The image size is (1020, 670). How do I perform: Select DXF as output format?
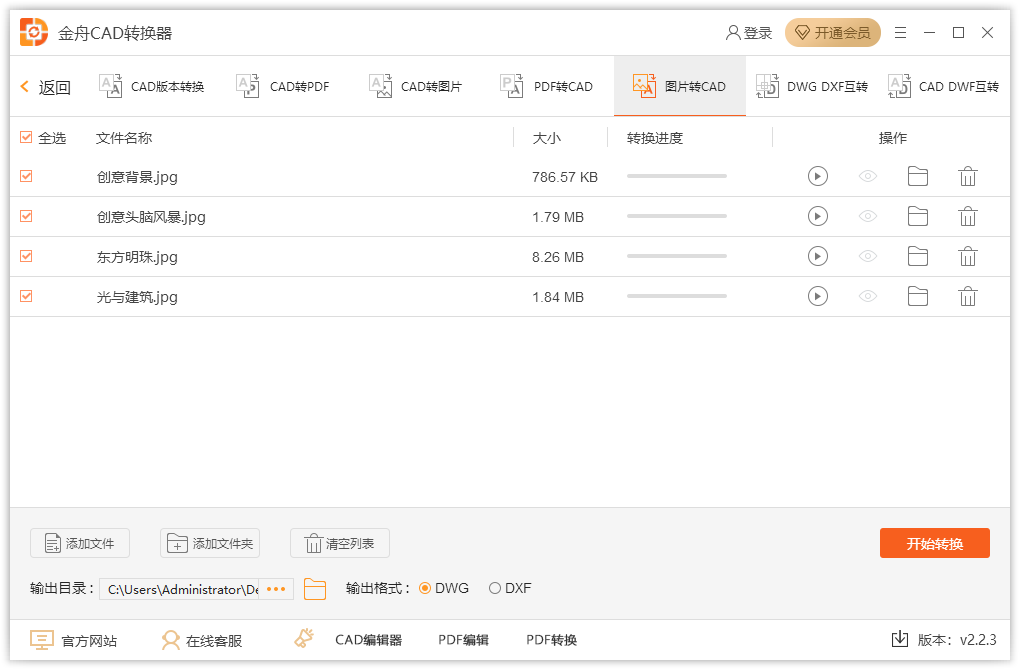tap(494, 588)
